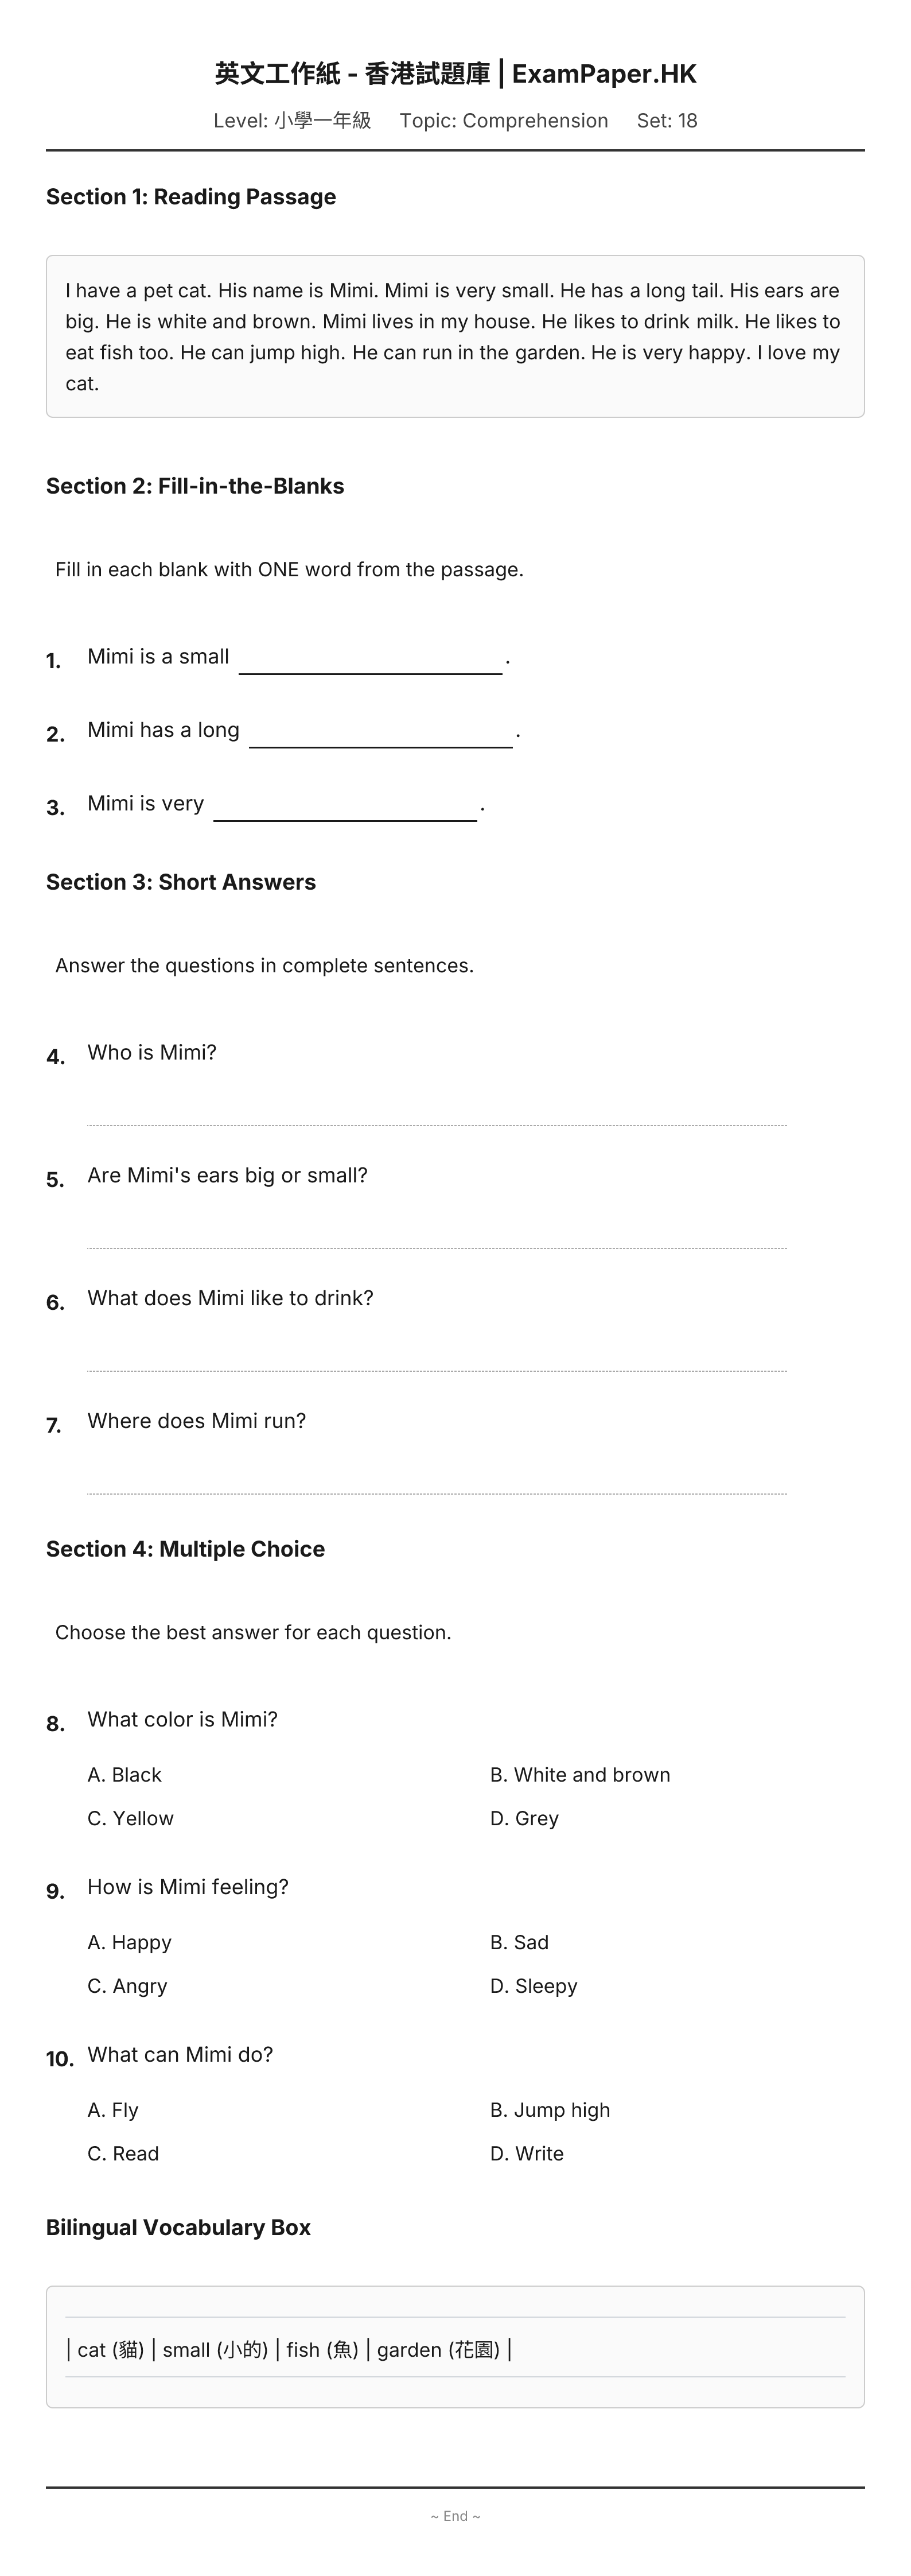The image size is (911, 2576).
Task: Click 'garden (花園)' in the vocabulary box
Action: tap(438, 2350)
